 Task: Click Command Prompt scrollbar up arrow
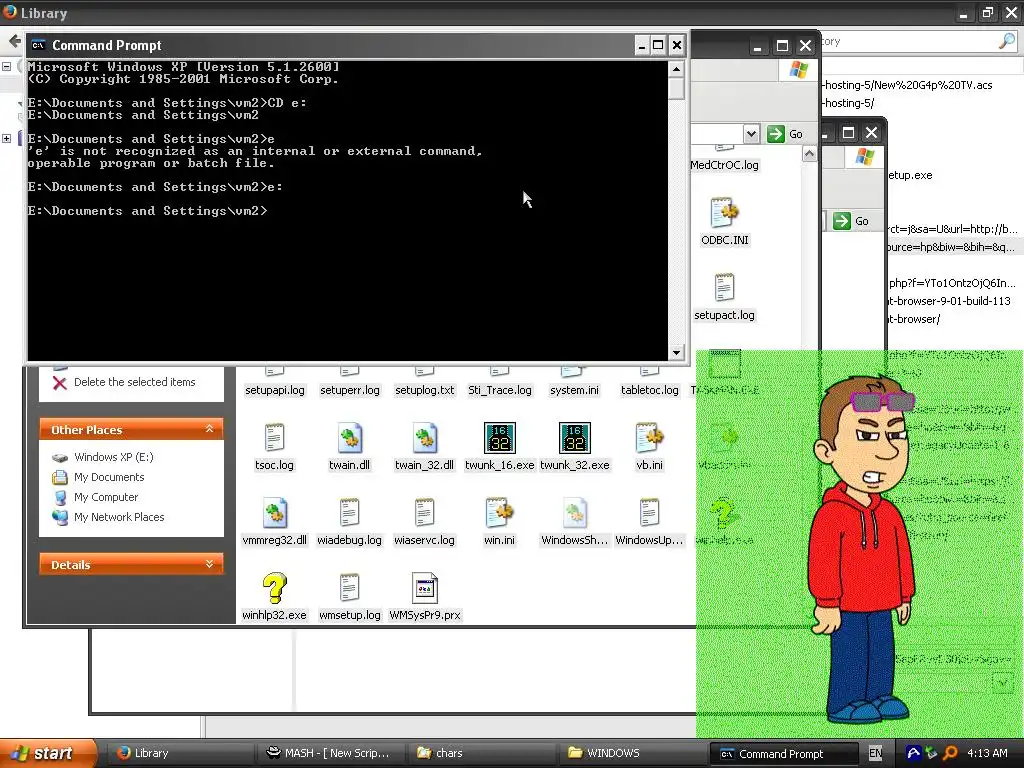coord(676,69)
